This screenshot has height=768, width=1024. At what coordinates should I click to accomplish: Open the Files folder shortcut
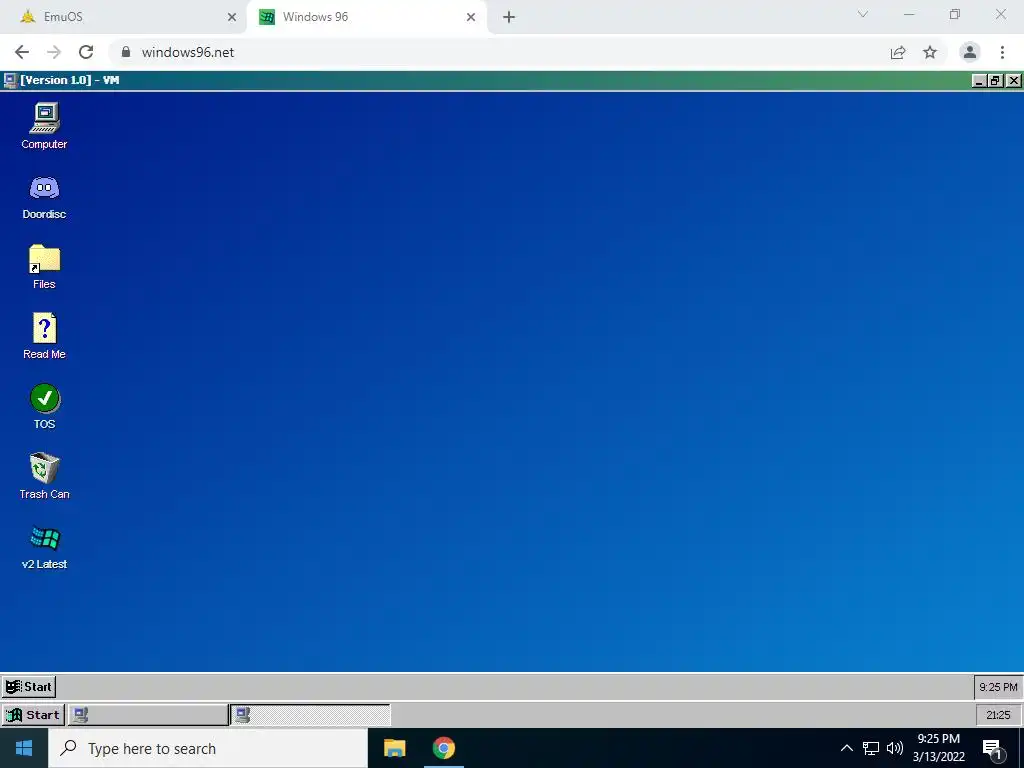pos(44,266)
